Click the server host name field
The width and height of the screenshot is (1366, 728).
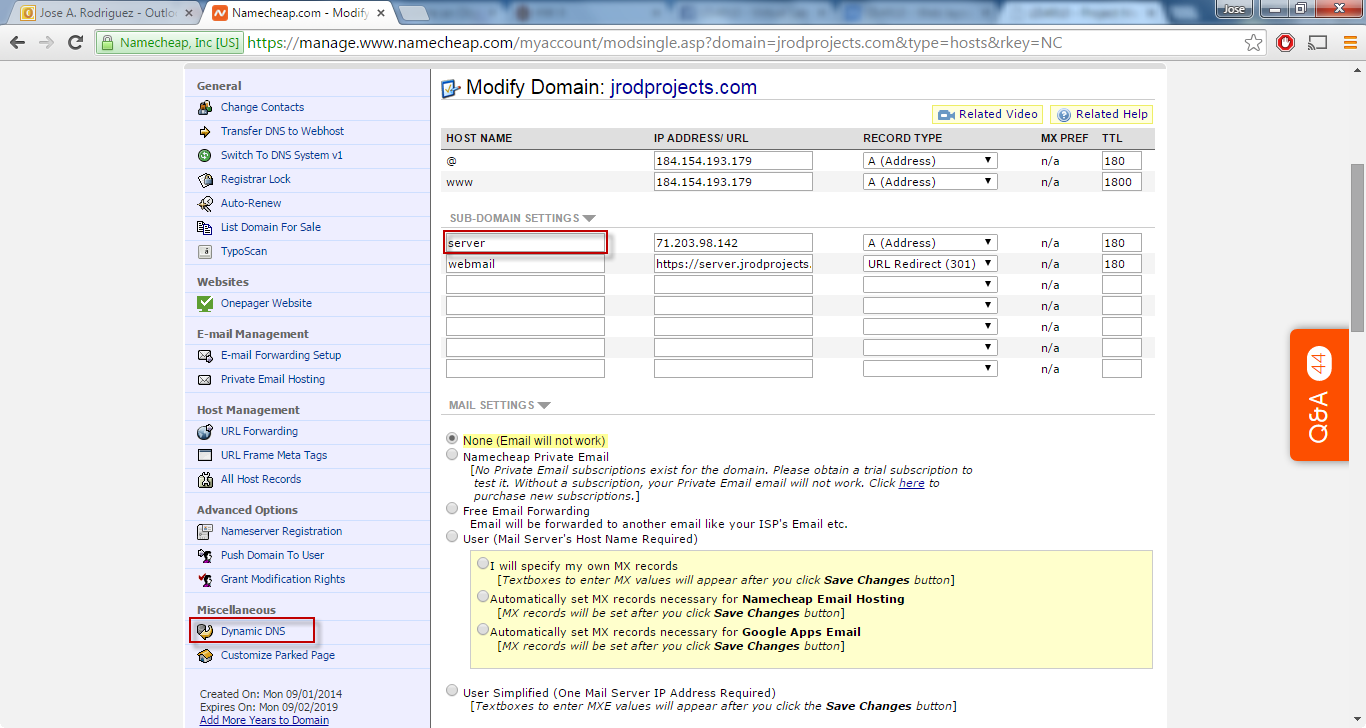pyautogui.click(x=525, y=243)
